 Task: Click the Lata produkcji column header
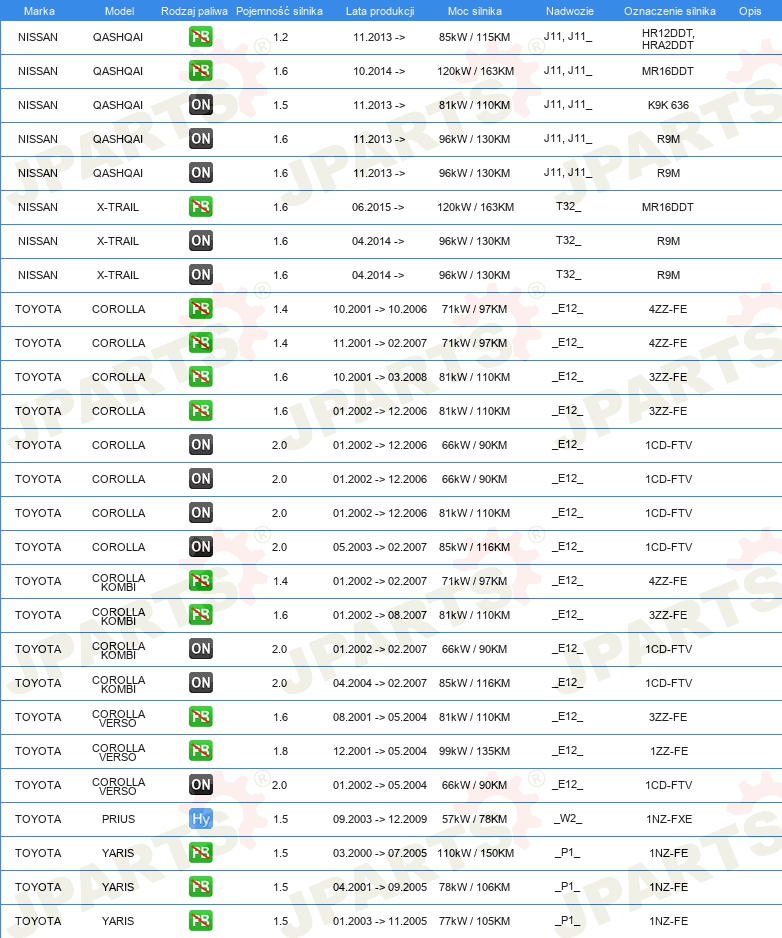coord(380,11)
